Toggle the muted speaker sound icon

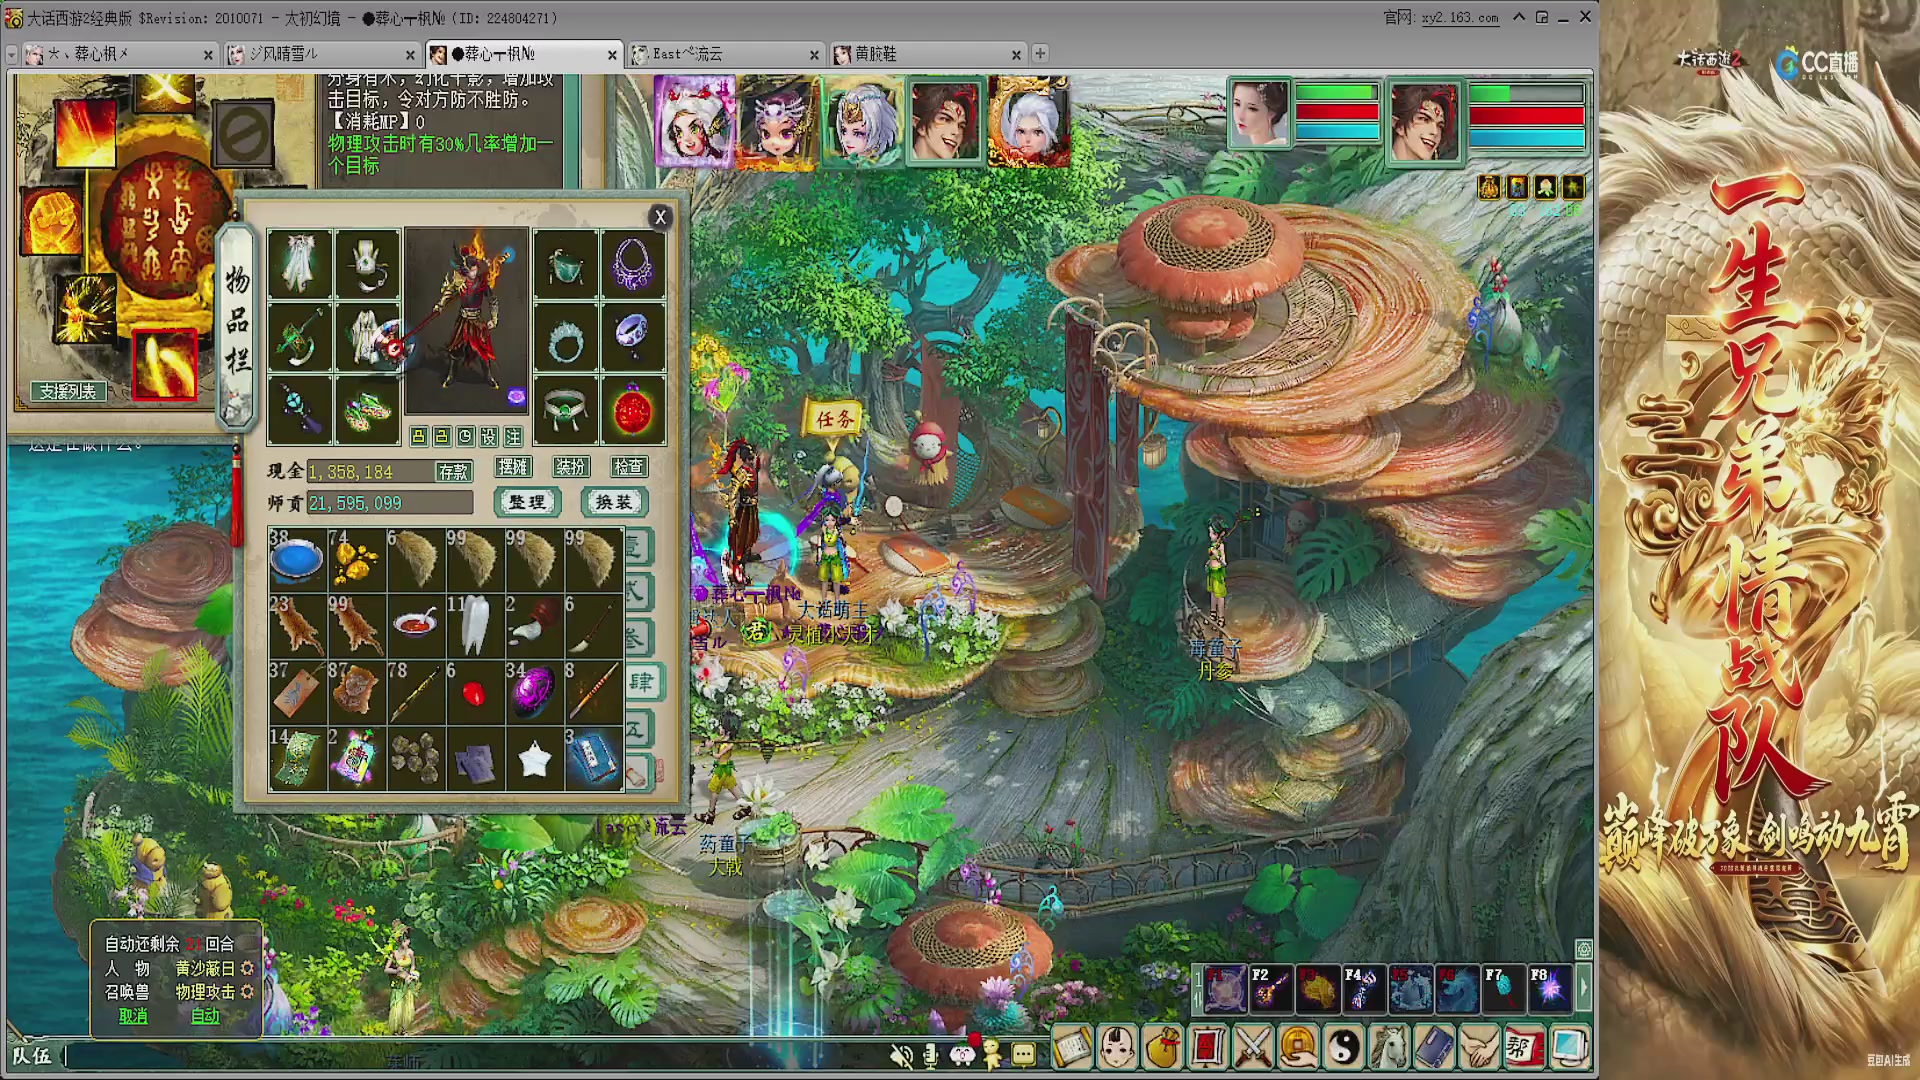tap(901, 1055)
